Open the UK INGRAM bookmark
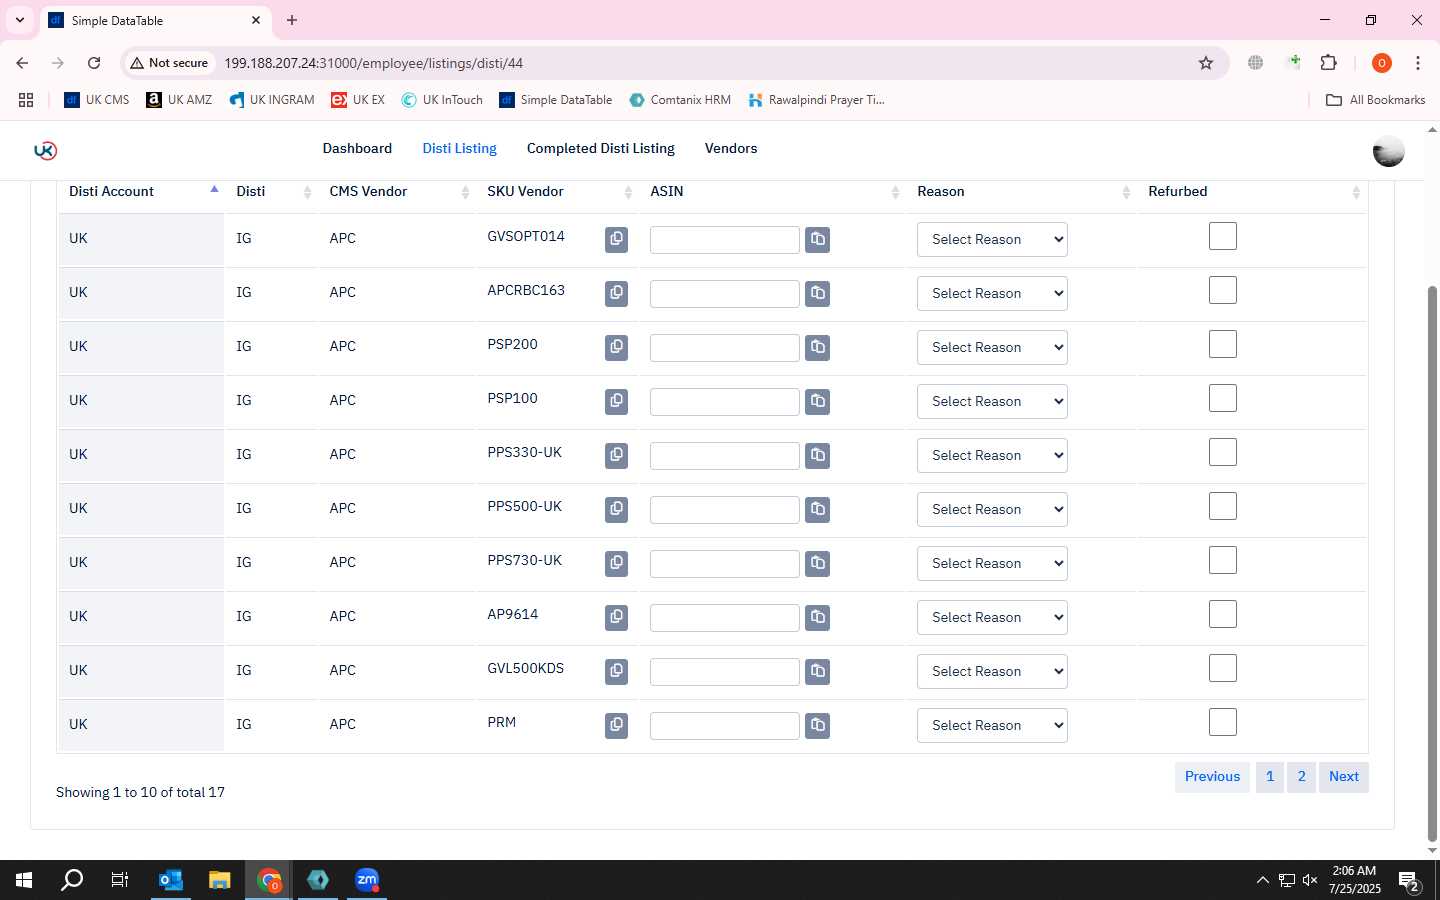This screenshot has height=900, width=1440. (272, 100)
